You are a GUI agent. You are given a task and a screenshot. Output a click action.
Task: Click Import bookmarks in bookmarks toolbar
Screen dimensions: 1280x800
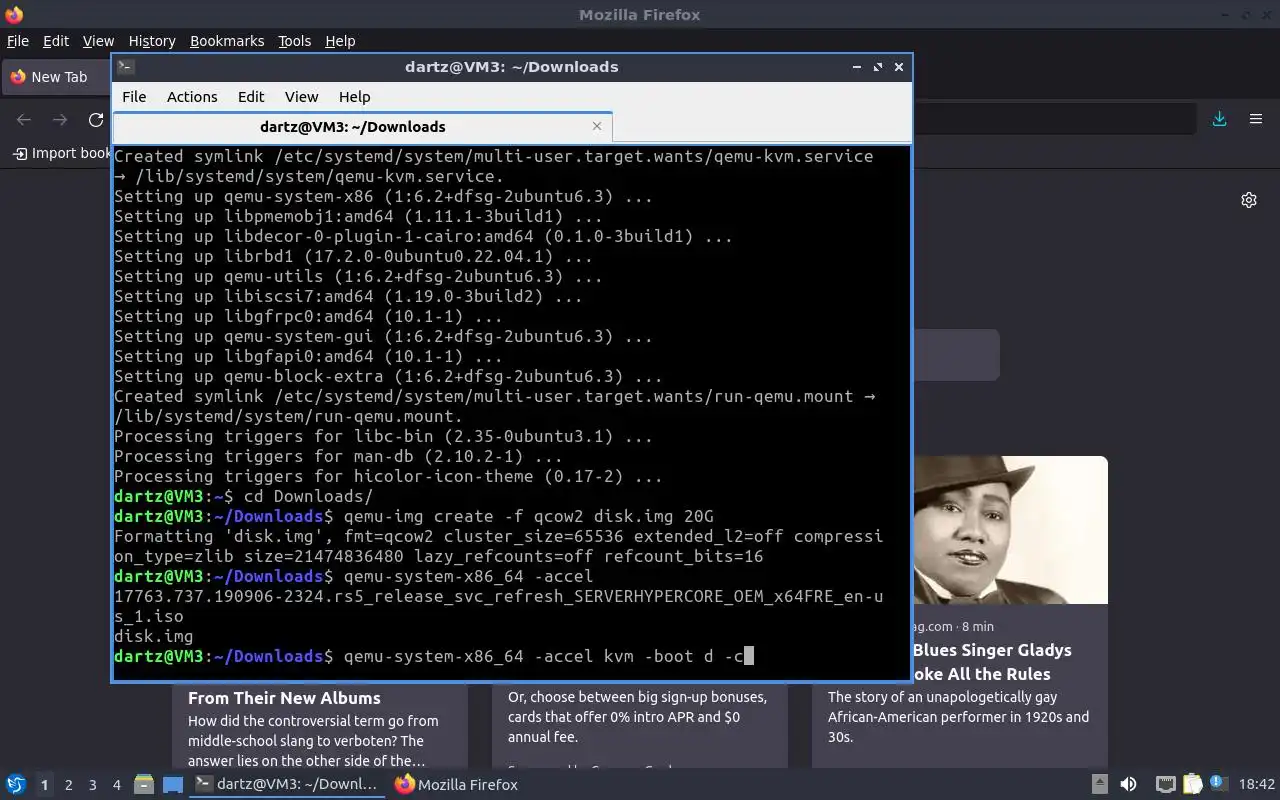click(62, 153)
